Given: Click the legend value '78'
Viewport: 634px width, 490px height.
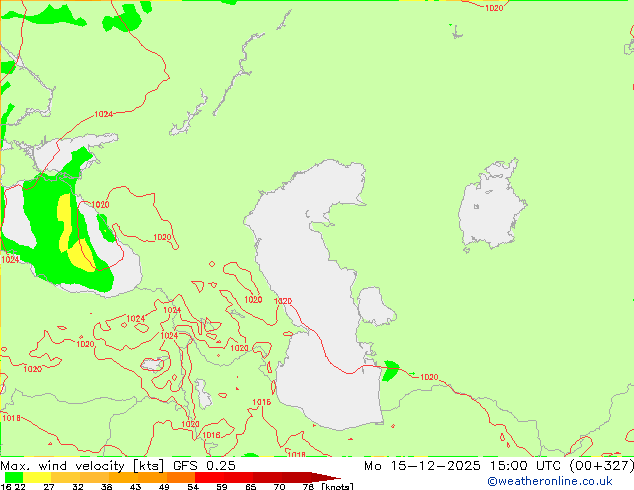Looking at the screenshot, I should pyautogui.click(x=308, y=487).
